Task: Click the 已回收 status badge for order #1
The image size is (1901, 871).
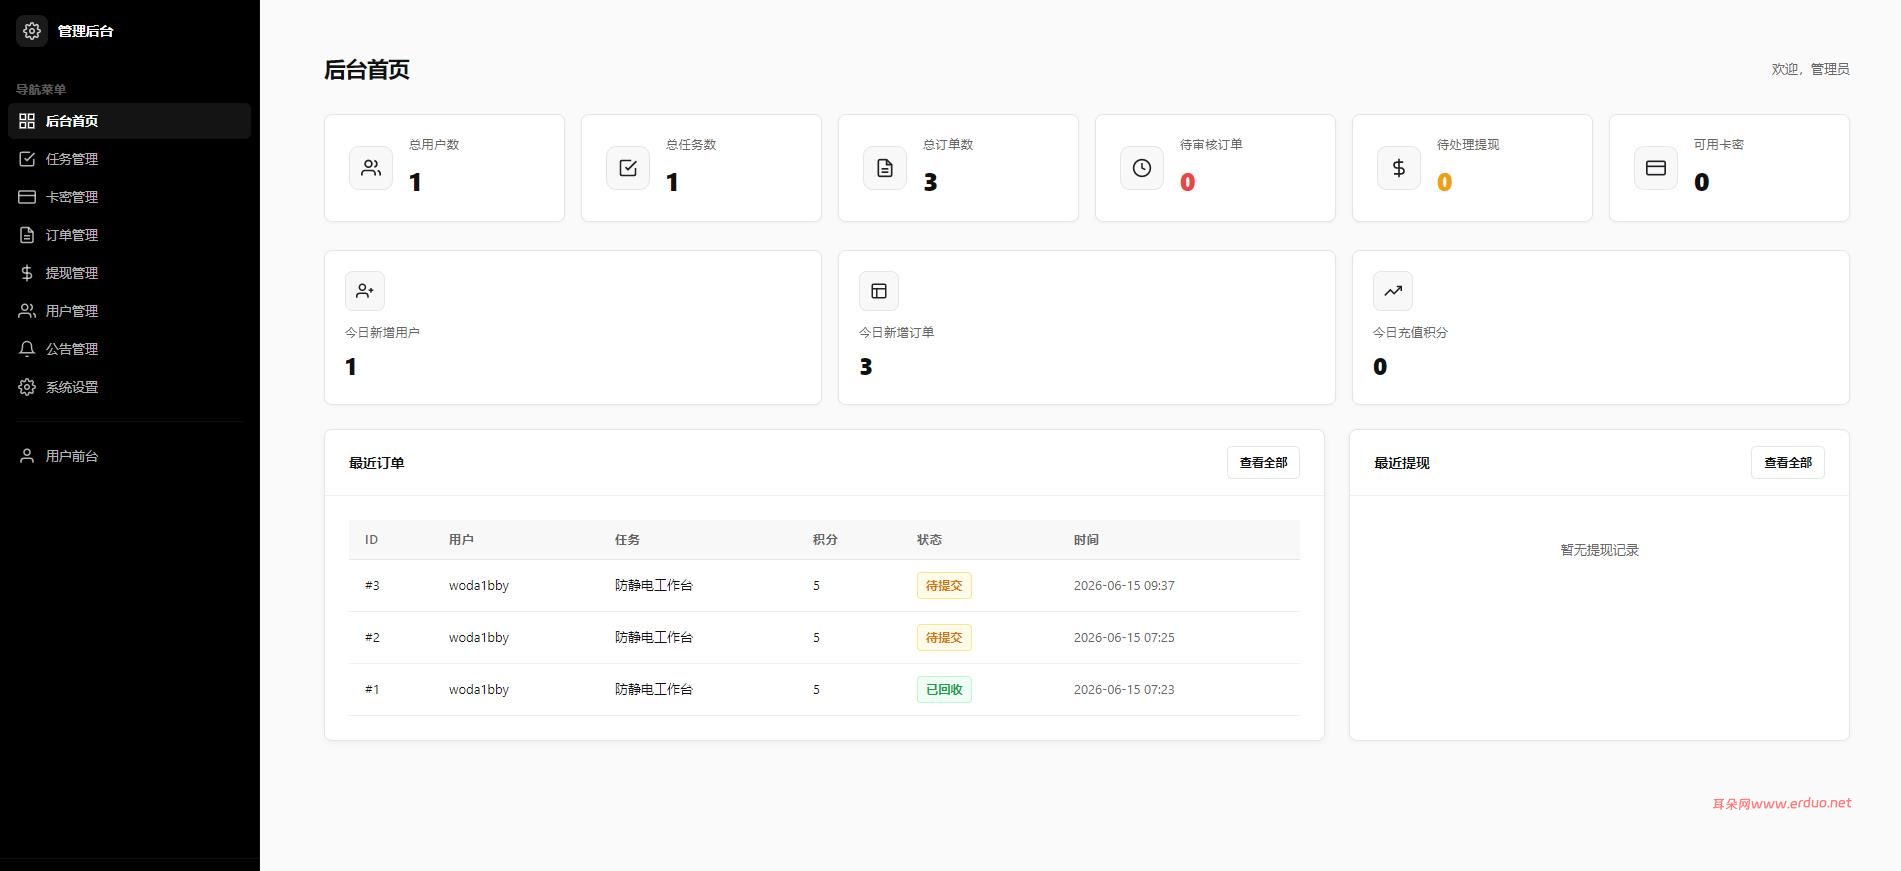Action: [944, 690]
